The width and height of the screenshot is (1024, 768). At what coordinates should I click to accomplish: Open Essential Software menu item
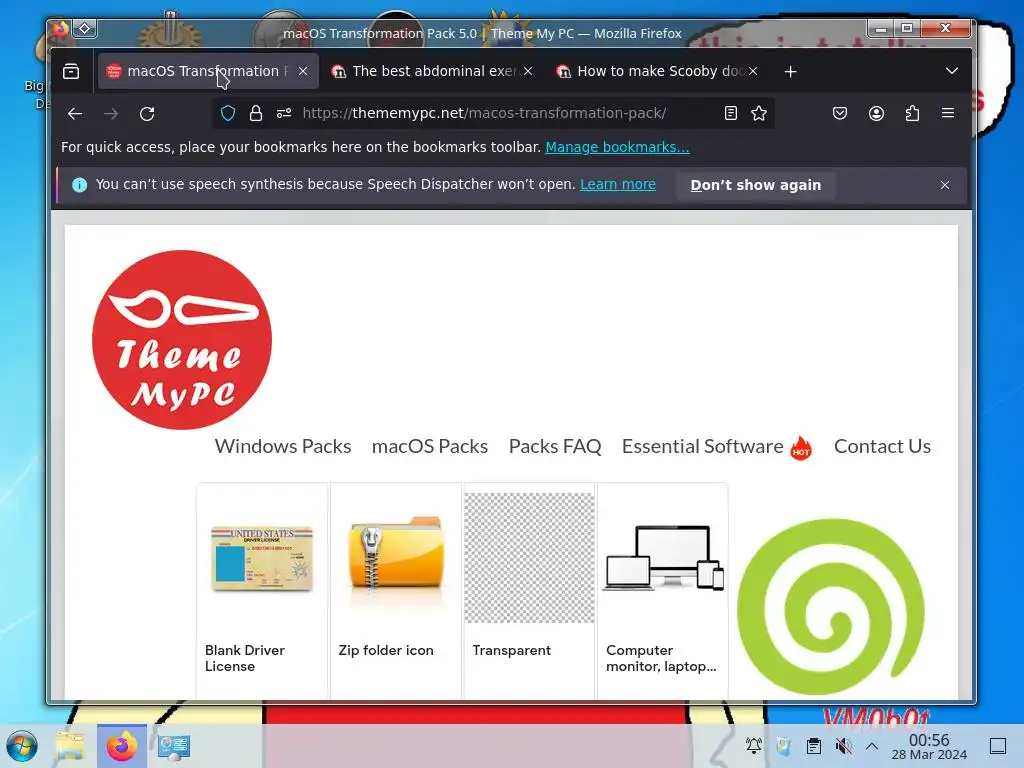click(703, 446)
